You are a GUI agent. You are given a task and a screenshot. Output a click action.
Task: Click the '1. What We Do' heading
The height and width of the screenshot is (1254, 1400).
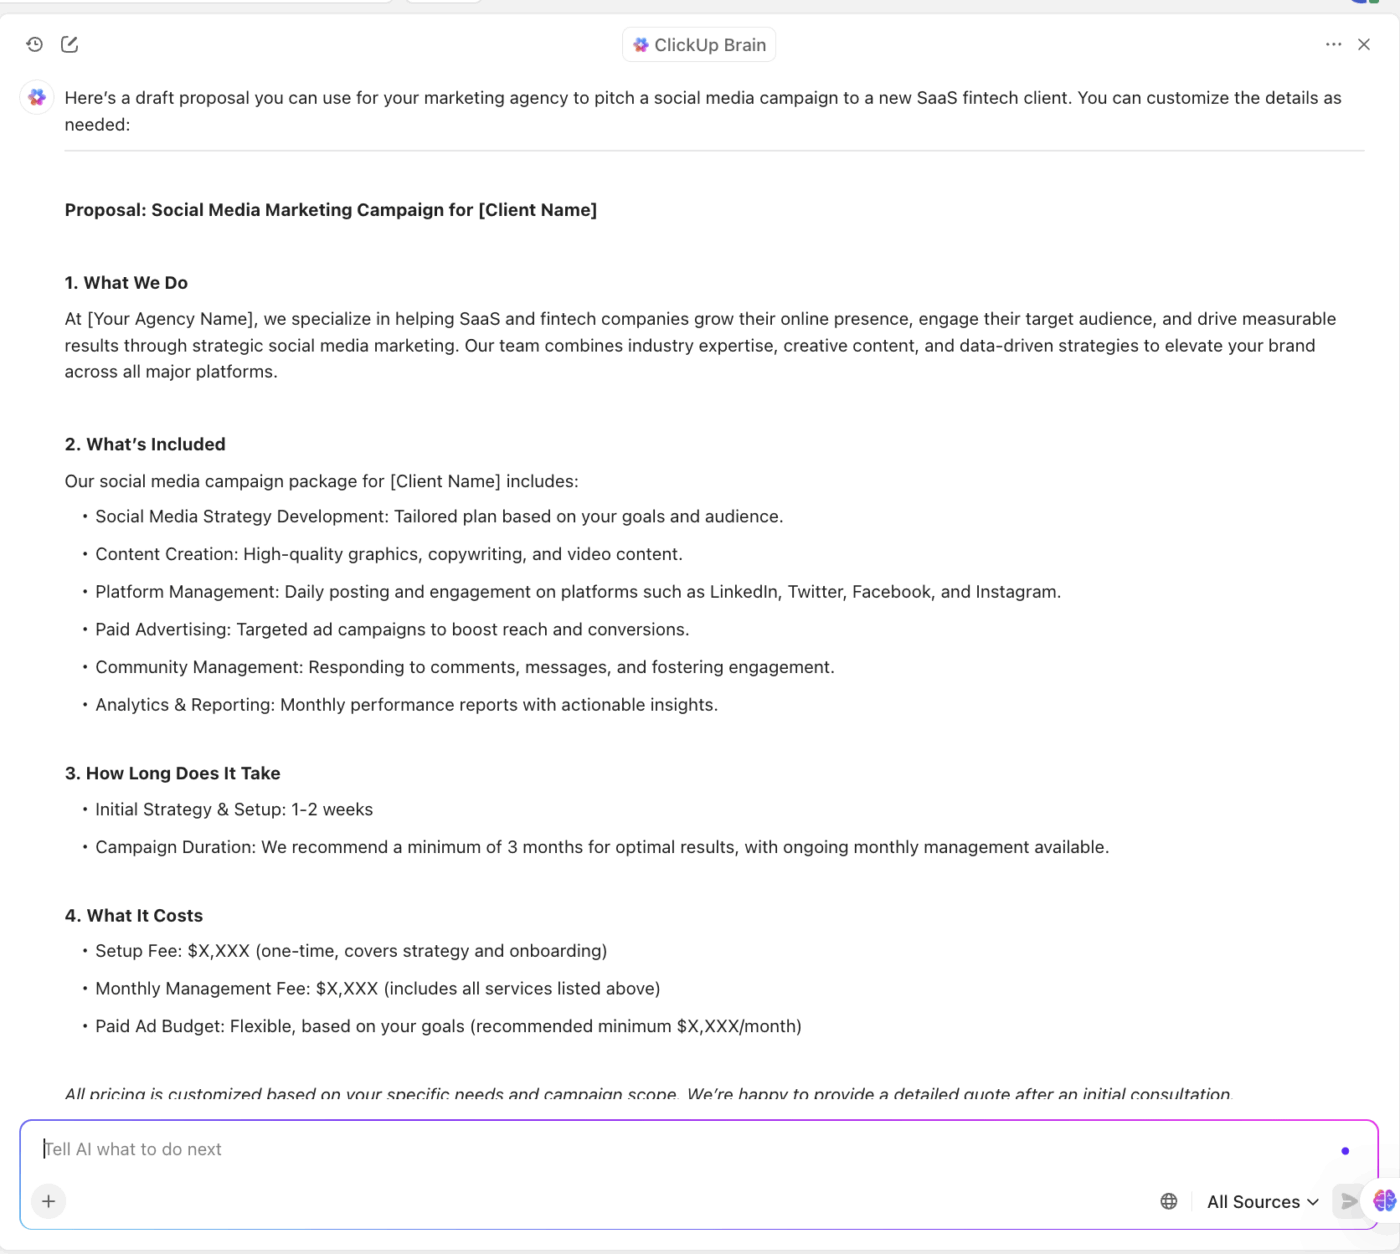[x=127, y=283]
